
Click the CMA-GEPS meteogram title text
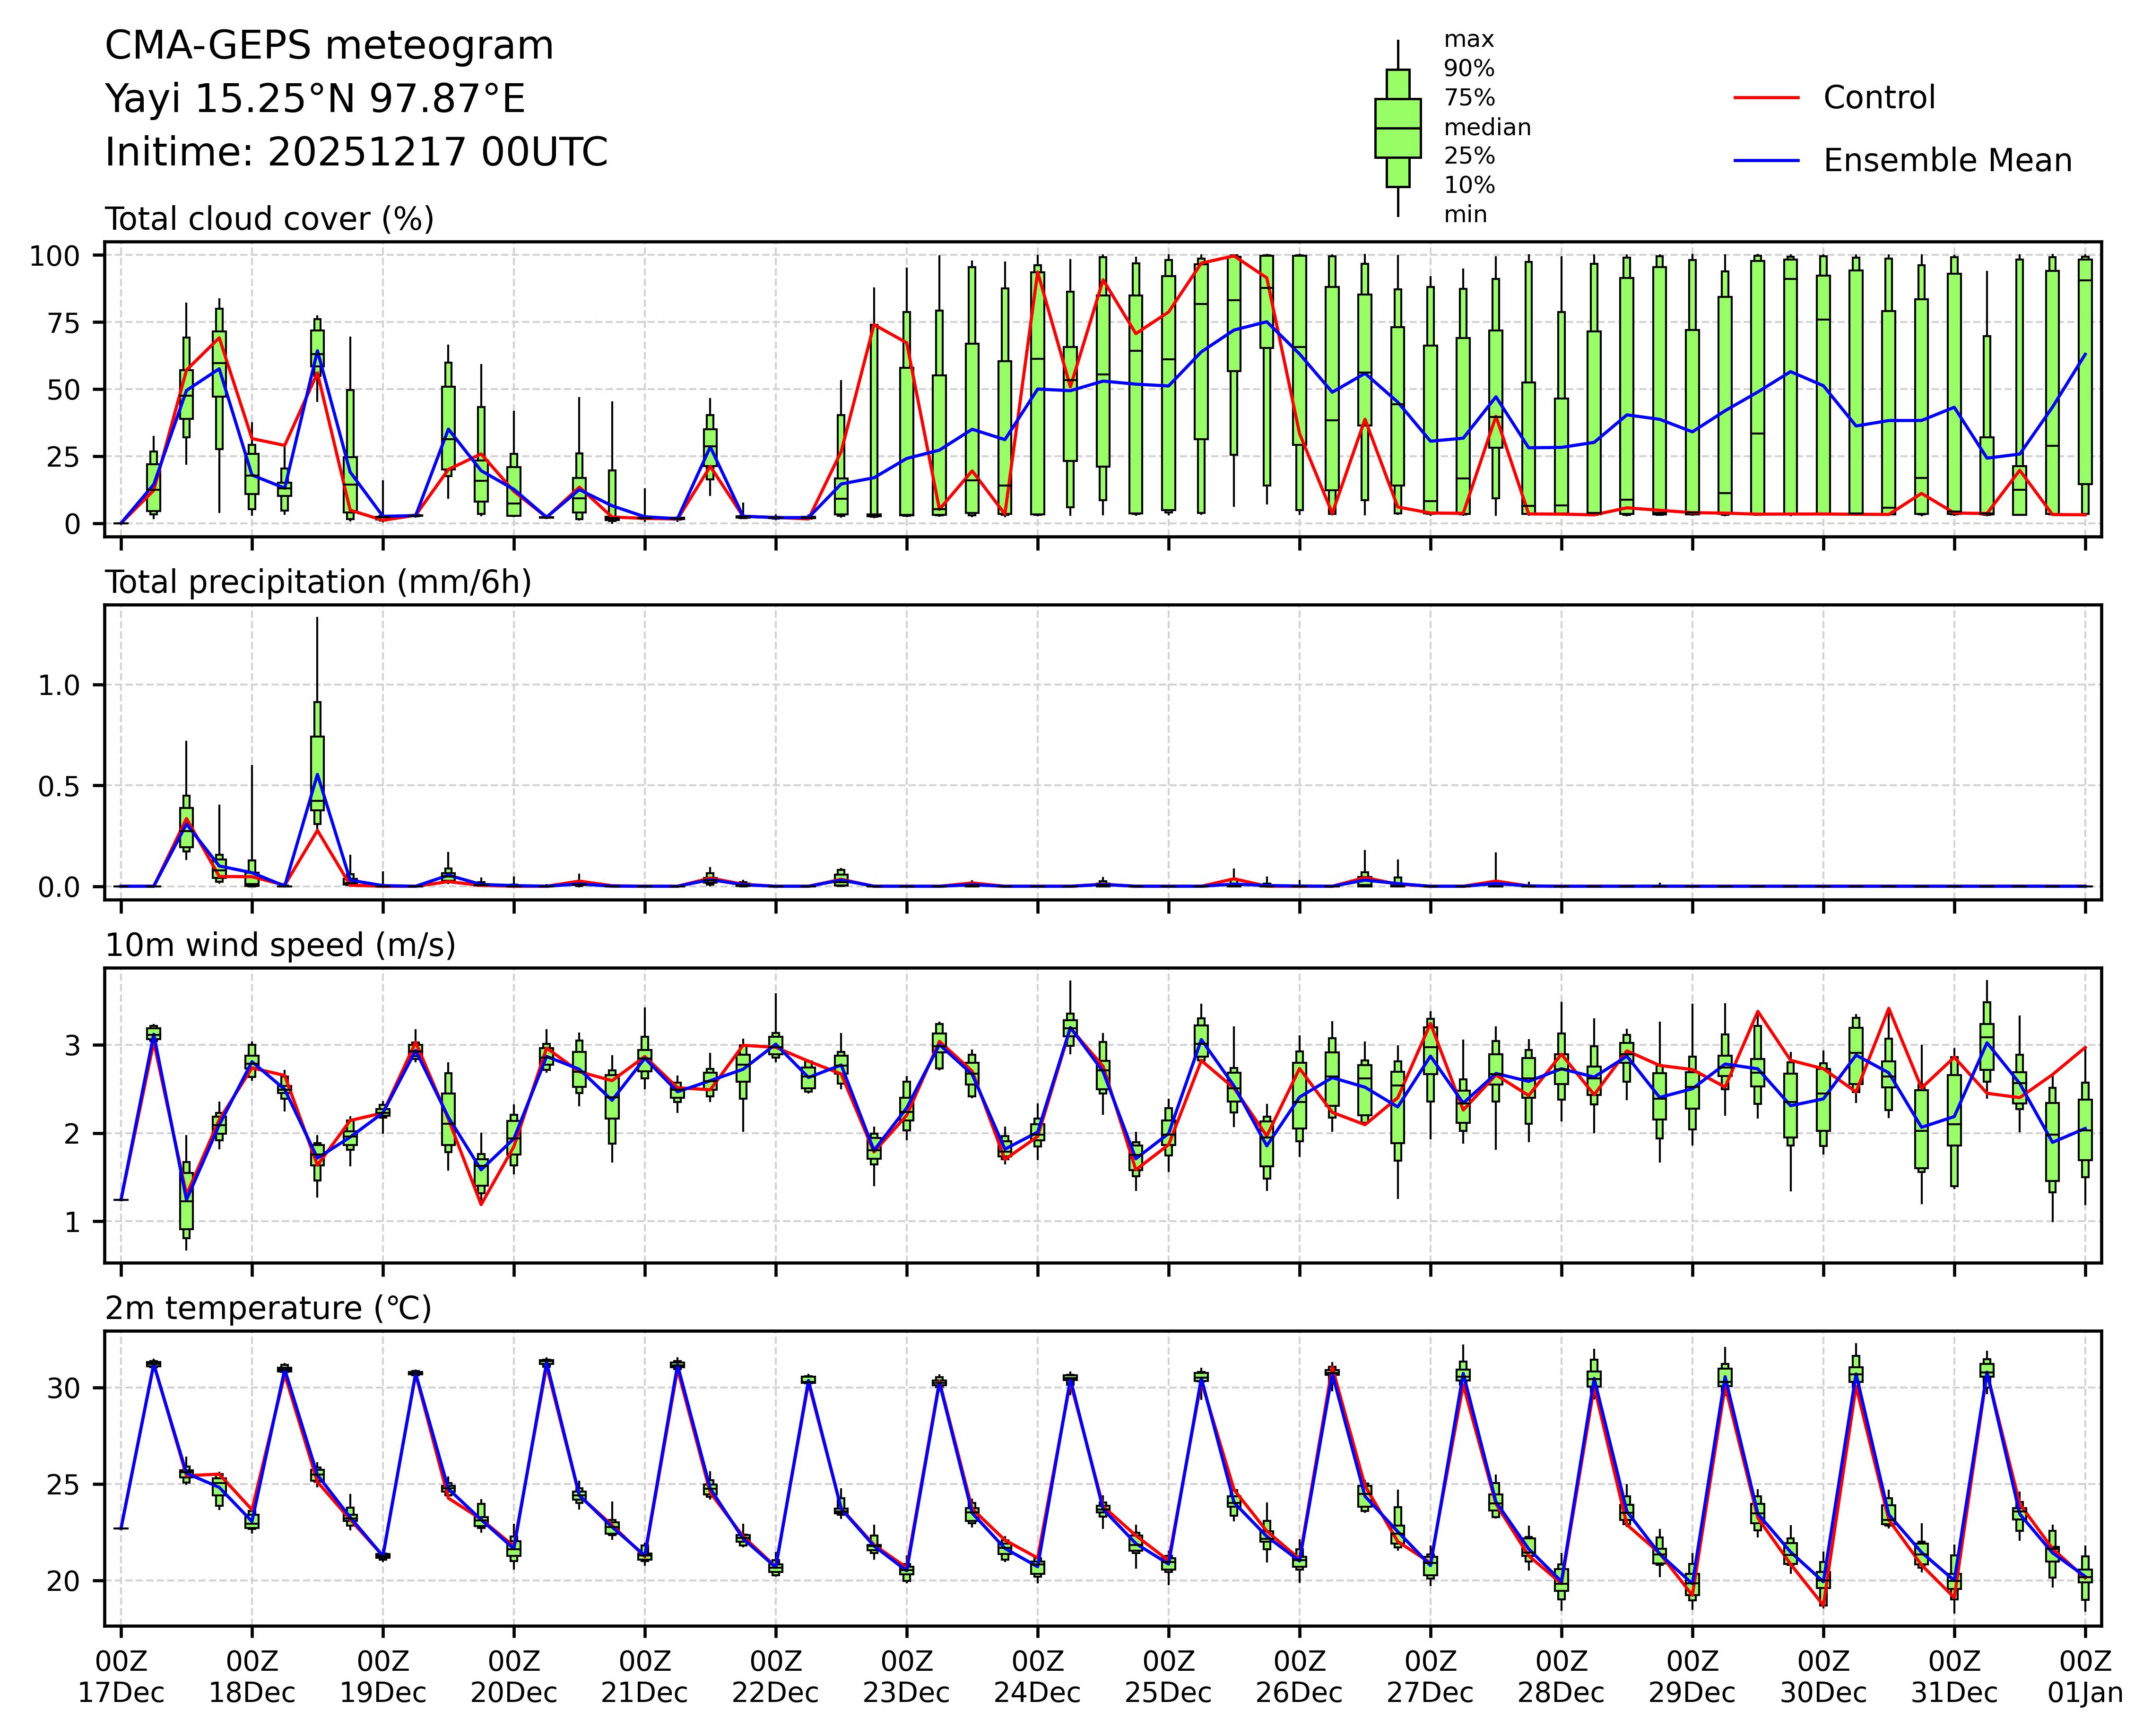[329, 46]
